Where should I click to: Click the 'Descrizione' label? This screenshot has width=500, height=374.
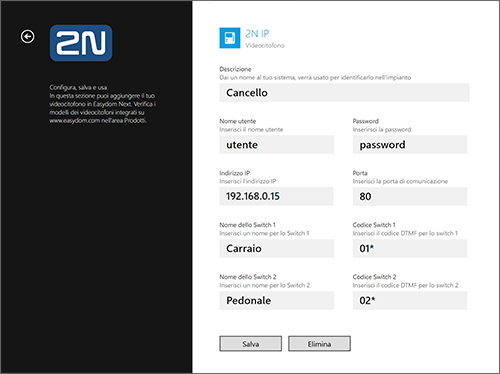pyautogui.click(x=235, y=69)
